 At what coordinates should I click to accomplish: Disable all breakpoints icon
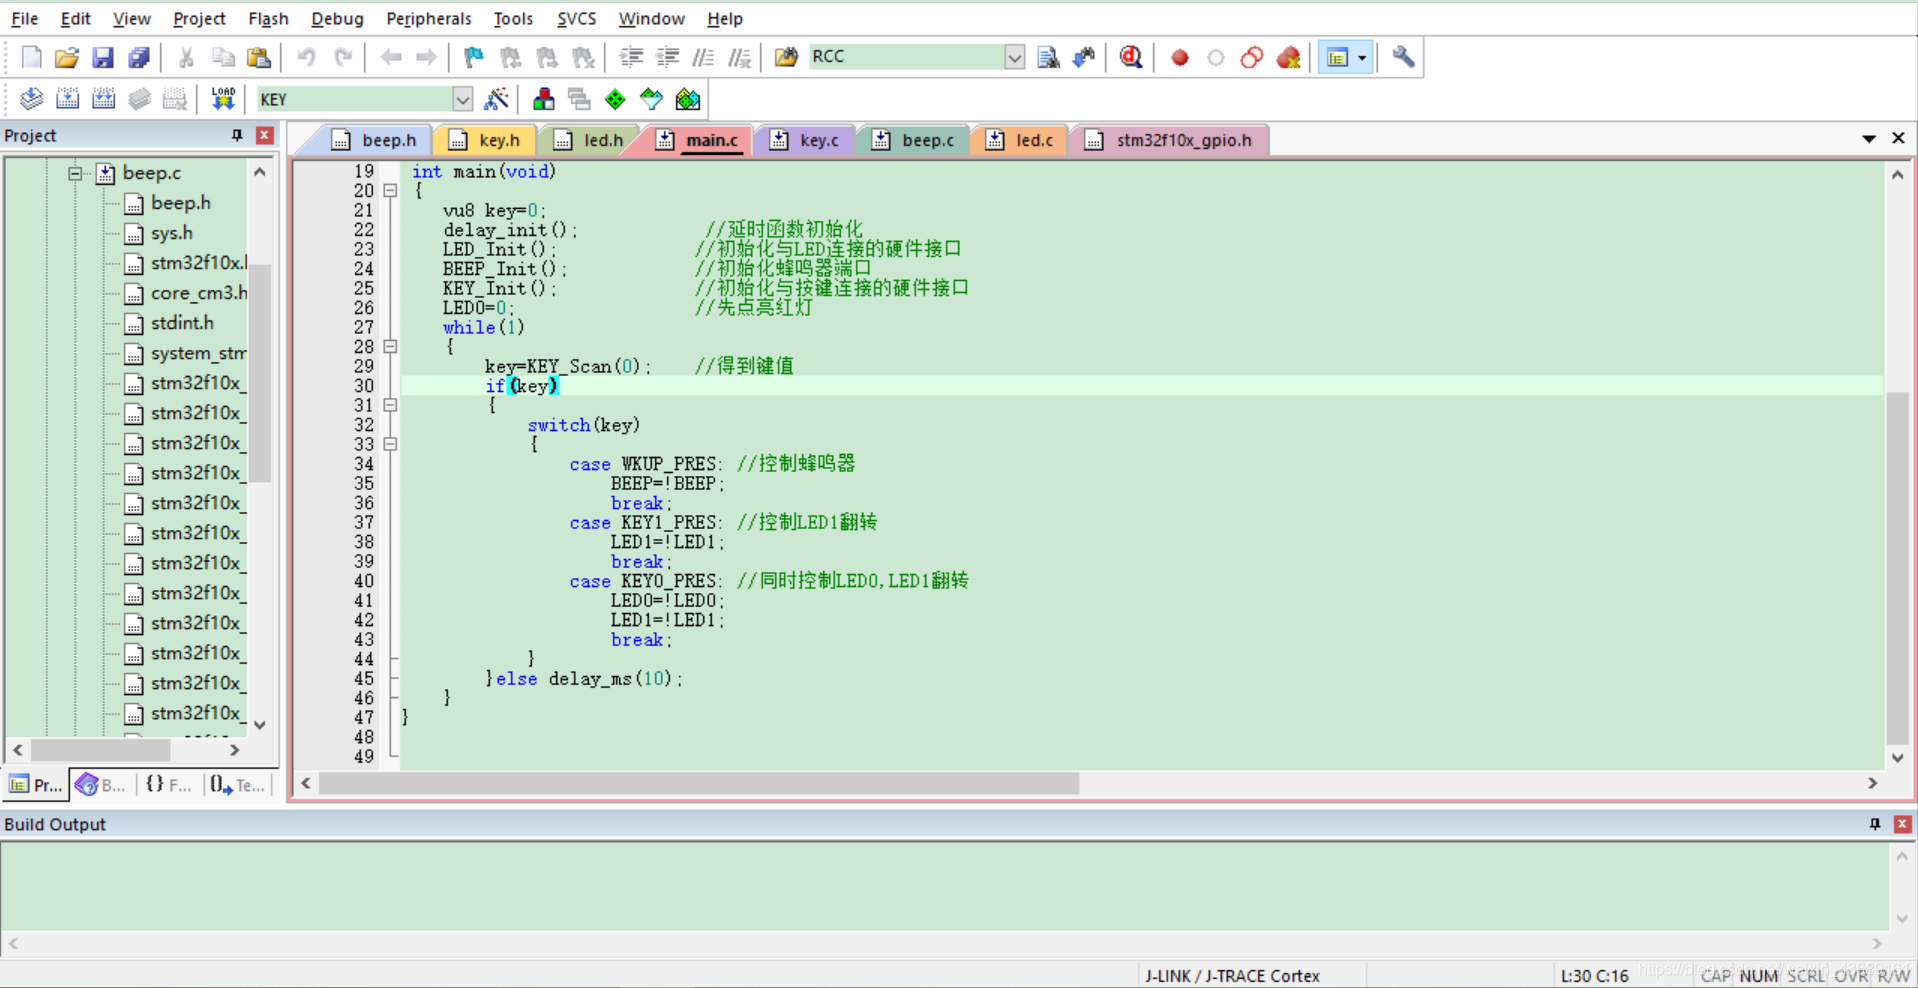point(1252,58)
